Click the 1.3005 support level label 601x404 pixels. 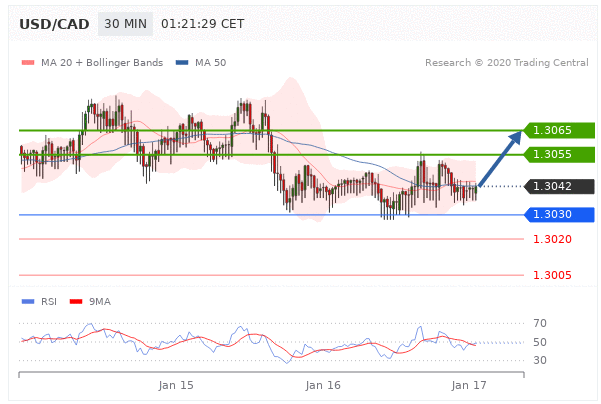(552, 275)
